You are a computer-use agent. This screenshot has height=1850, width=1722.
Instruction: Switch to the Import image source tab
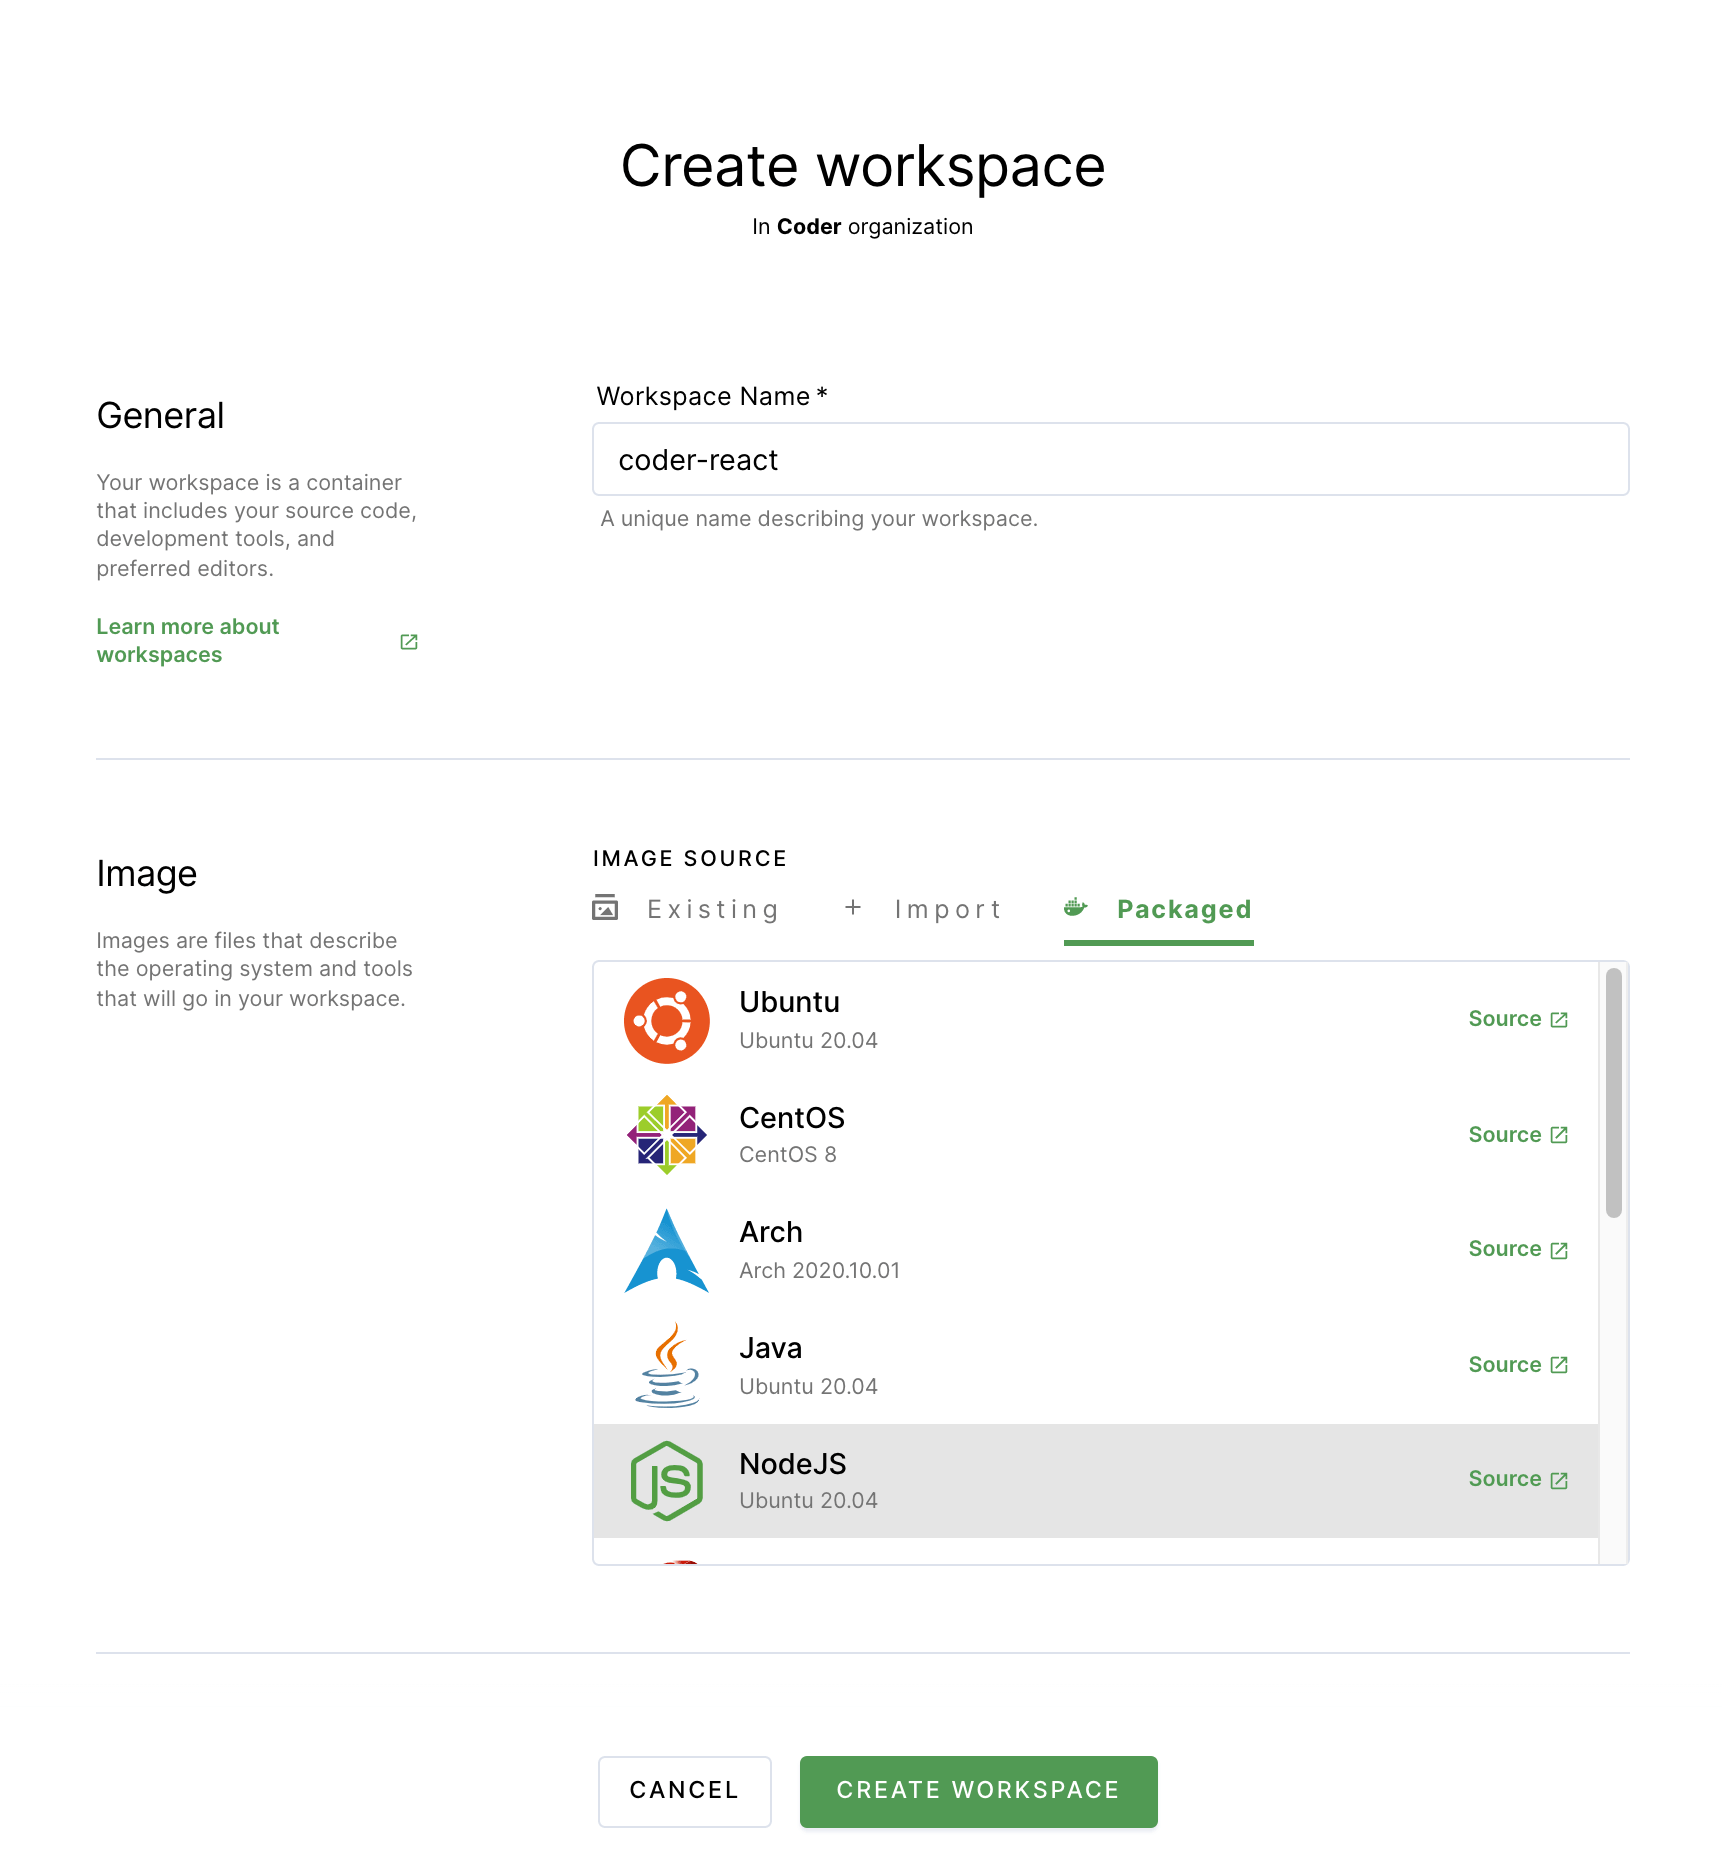(948, 908)
